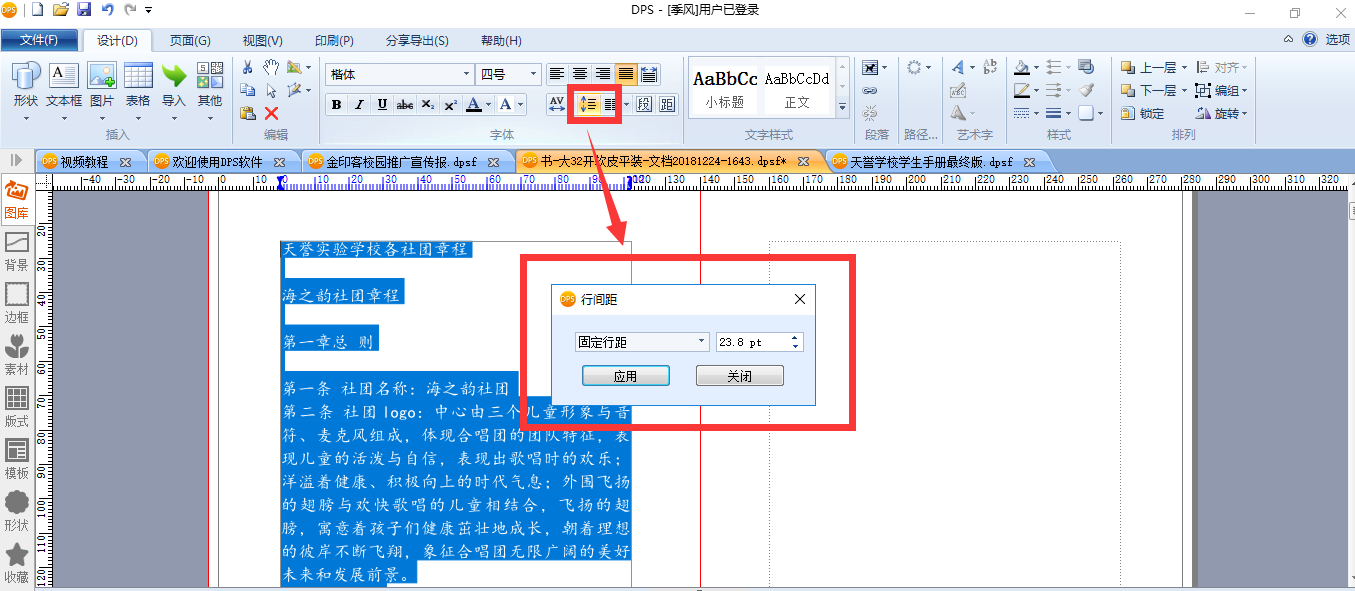Expand the 楷体 font name dropdown
Viewport: 1355px width, 591px height.
tap(400, 74)
